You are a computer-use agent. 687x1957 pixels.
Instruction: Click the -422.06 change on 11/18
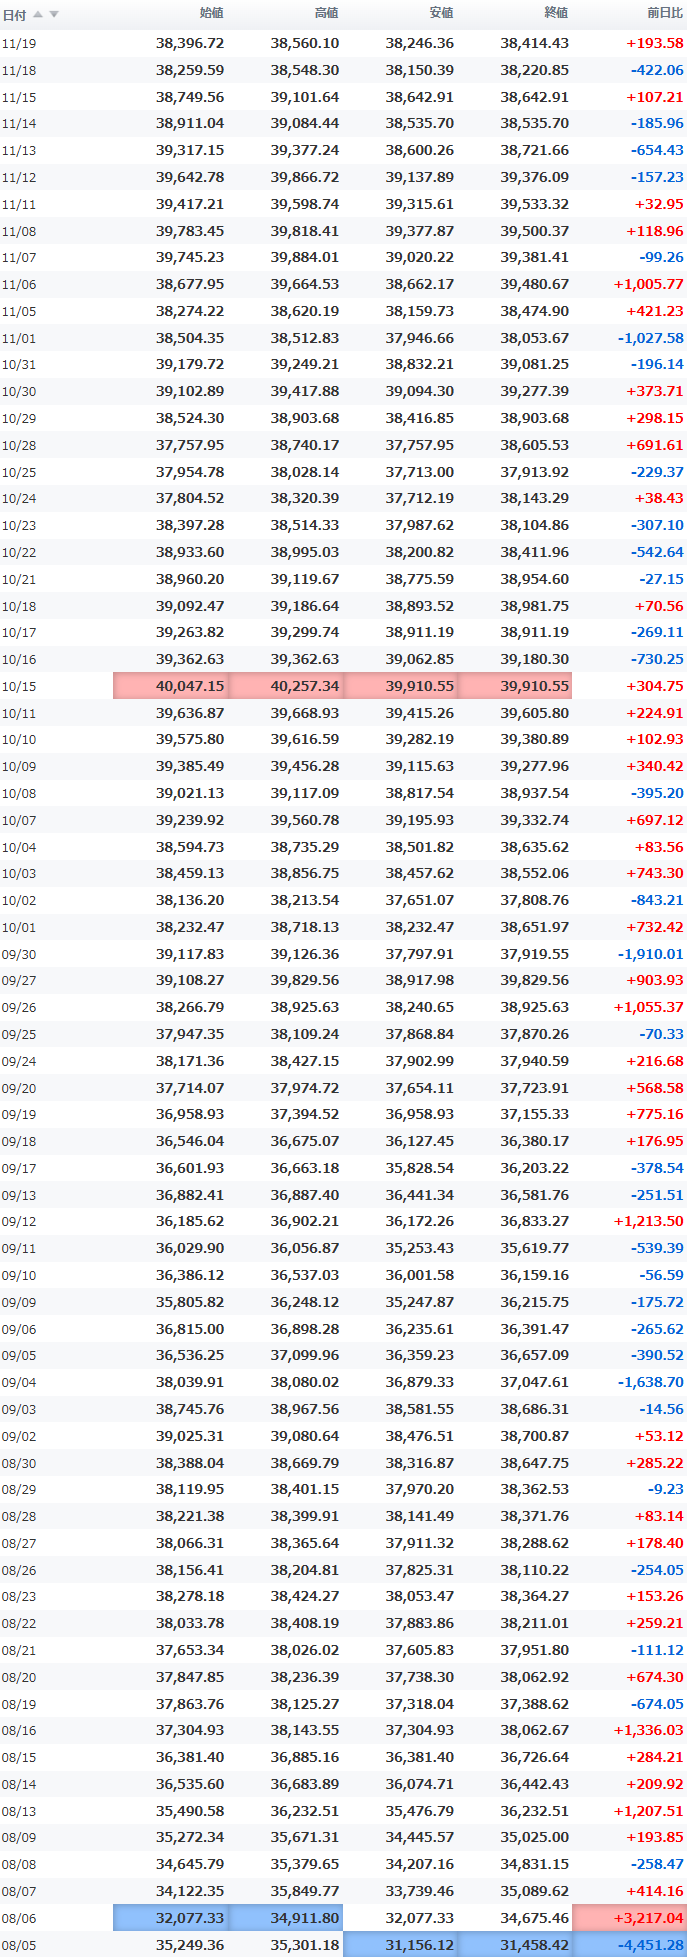(x=657, y=70)
